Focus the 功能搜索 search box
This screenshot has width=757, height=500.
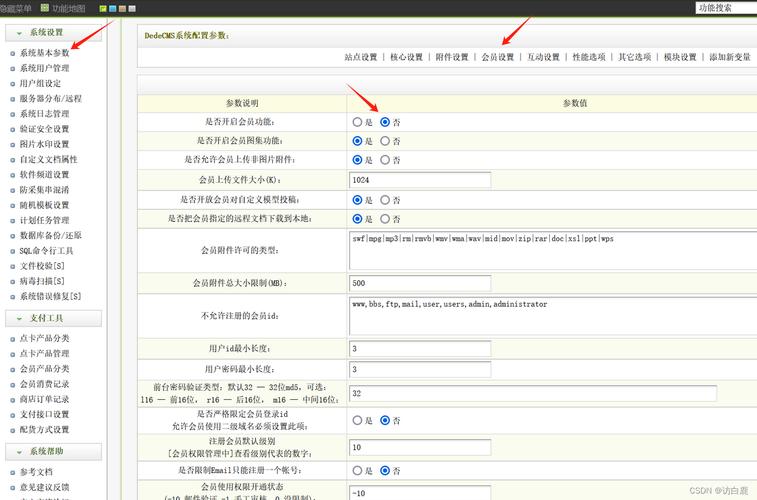click(x=726, y=8)
